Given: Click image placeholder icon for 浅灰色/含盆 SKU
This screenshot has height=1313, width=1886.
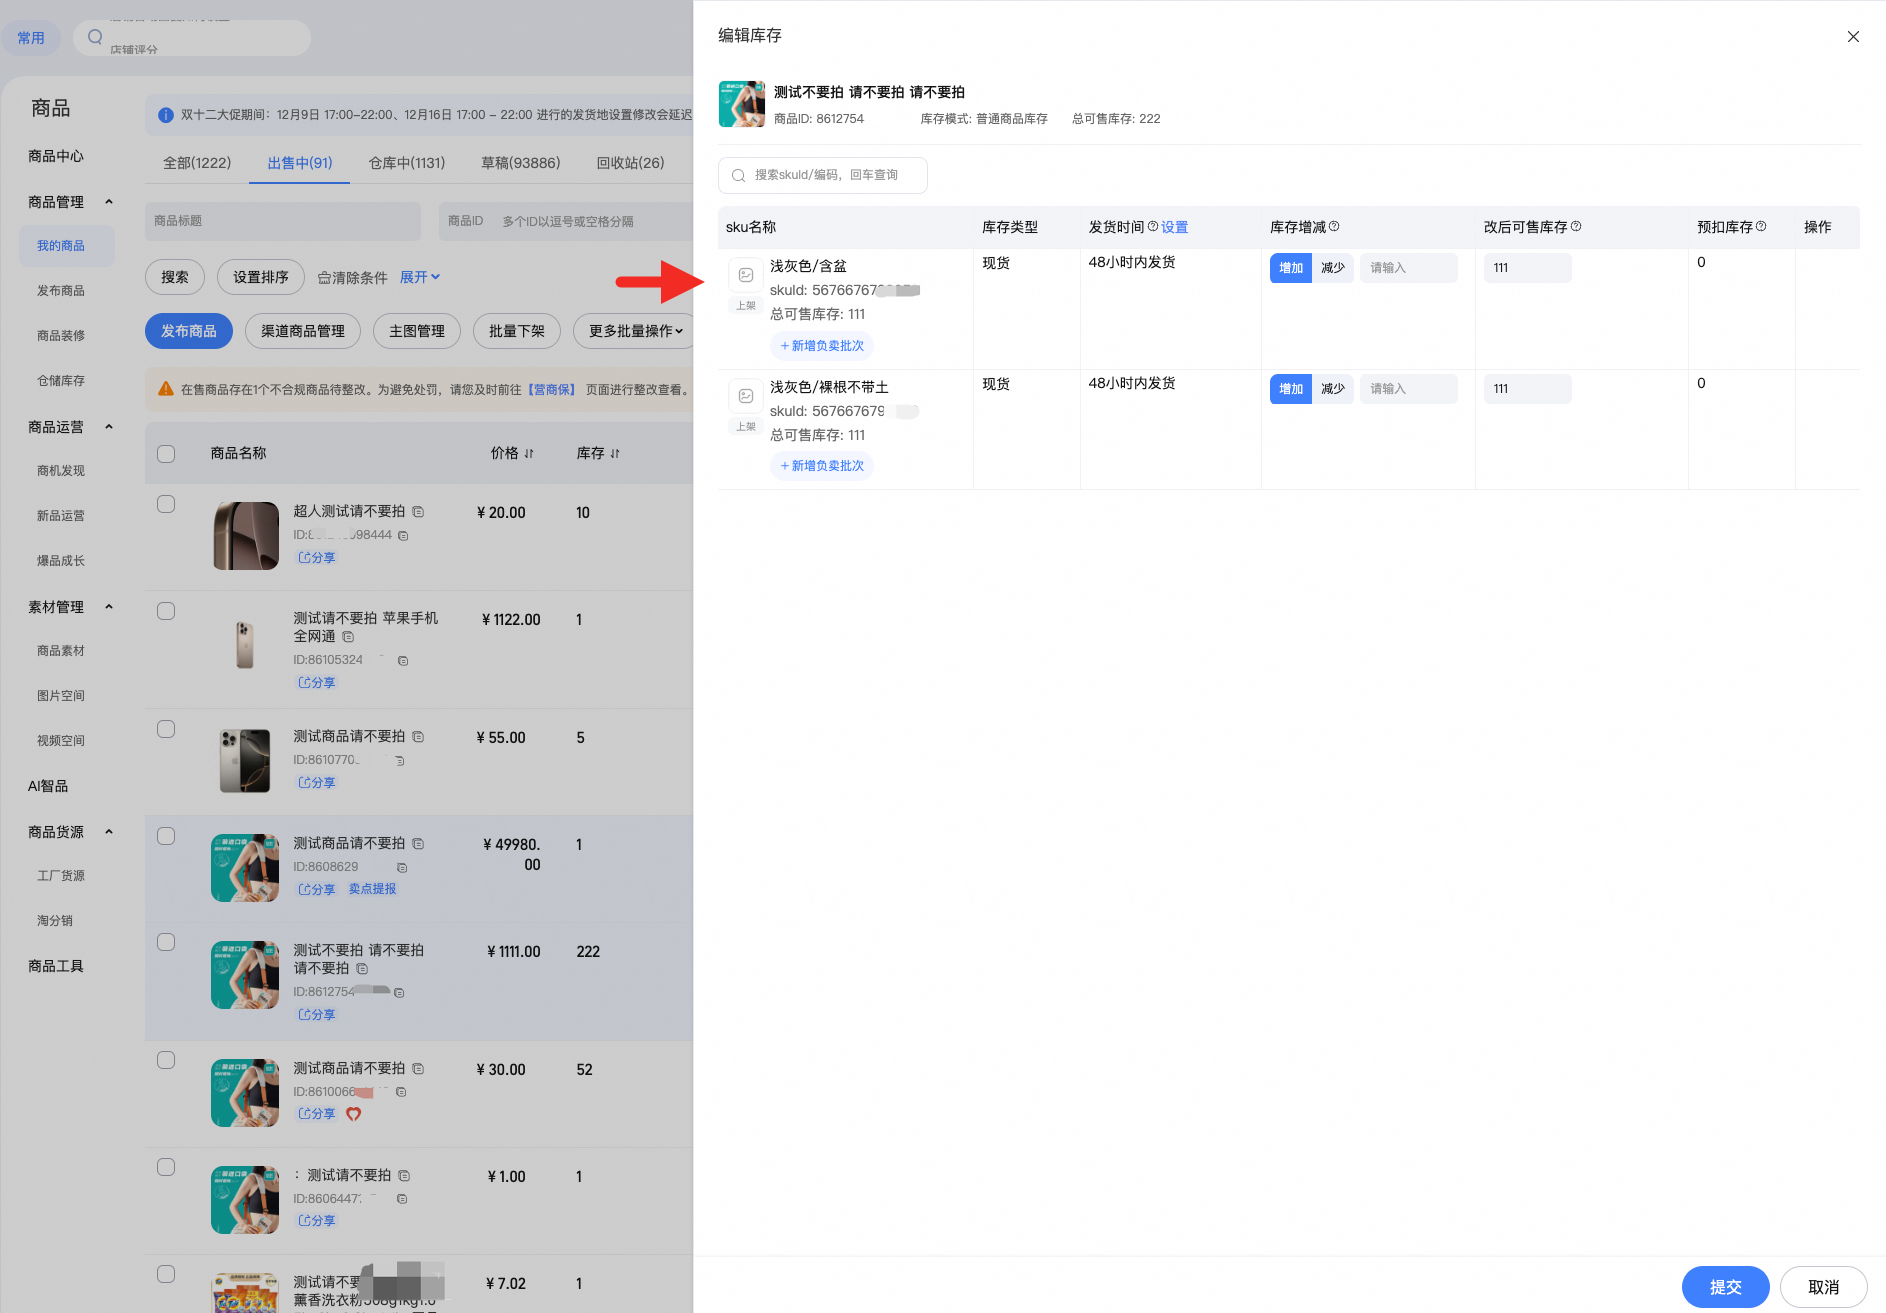Looking at the screenshot, I should click(746, 275).
